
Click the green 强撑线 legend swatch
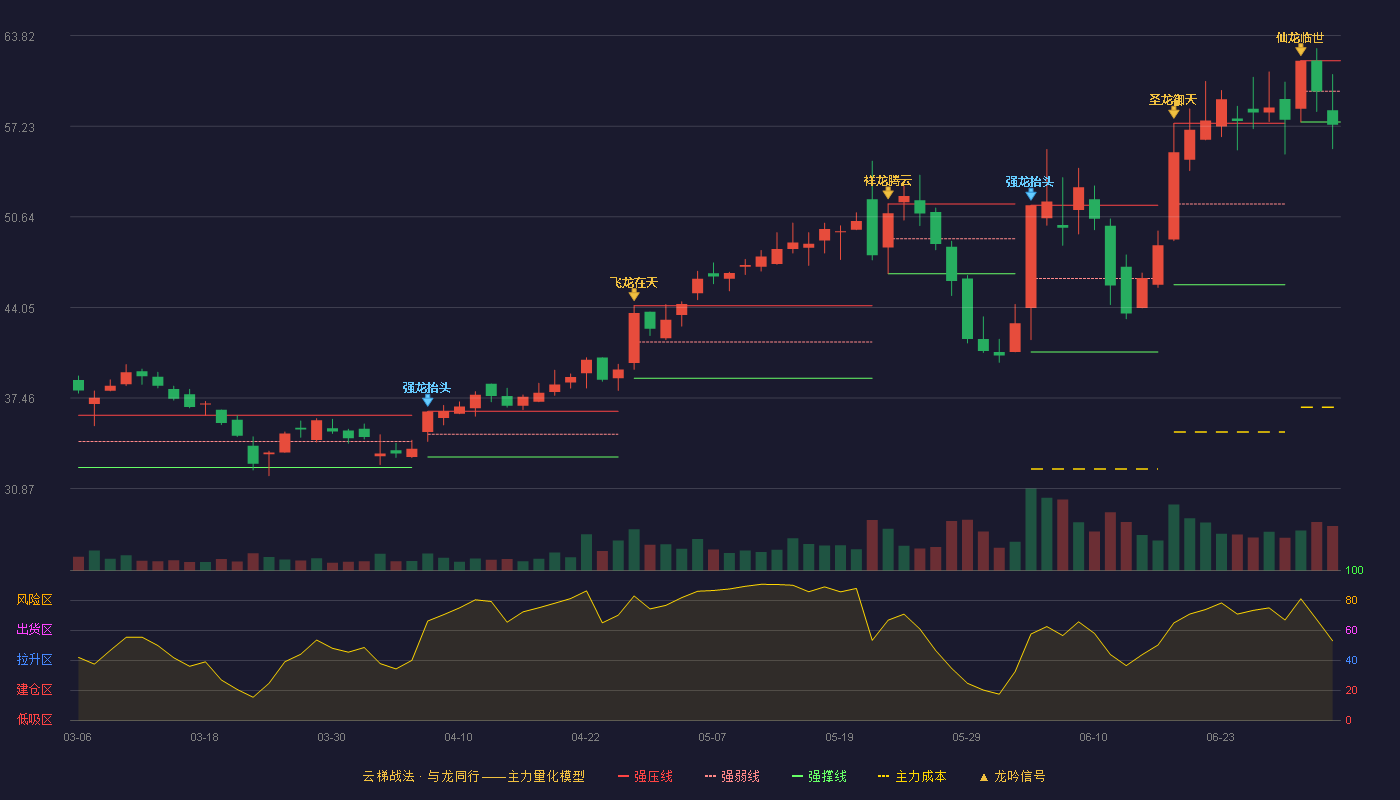(x=797, y=776)
